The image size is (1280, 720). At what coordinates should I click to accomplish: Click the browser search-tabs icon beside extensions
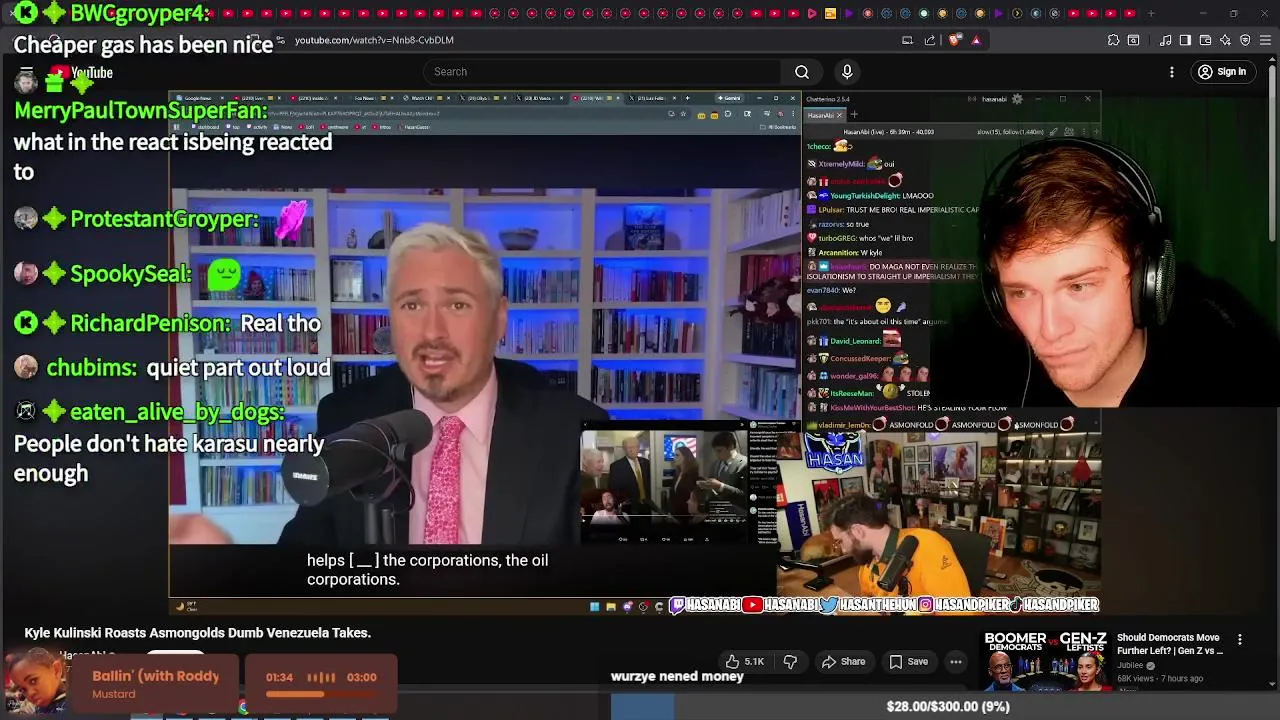1134,40
